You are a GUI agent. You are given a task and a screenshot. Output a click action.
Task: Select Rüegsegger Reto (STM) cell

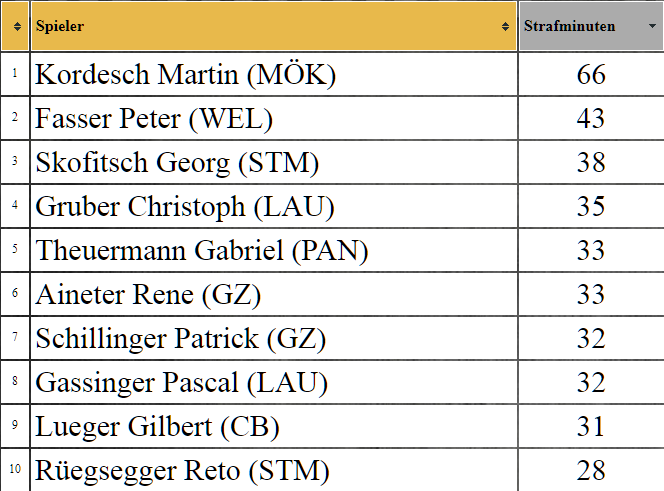(x=274, y=470)
